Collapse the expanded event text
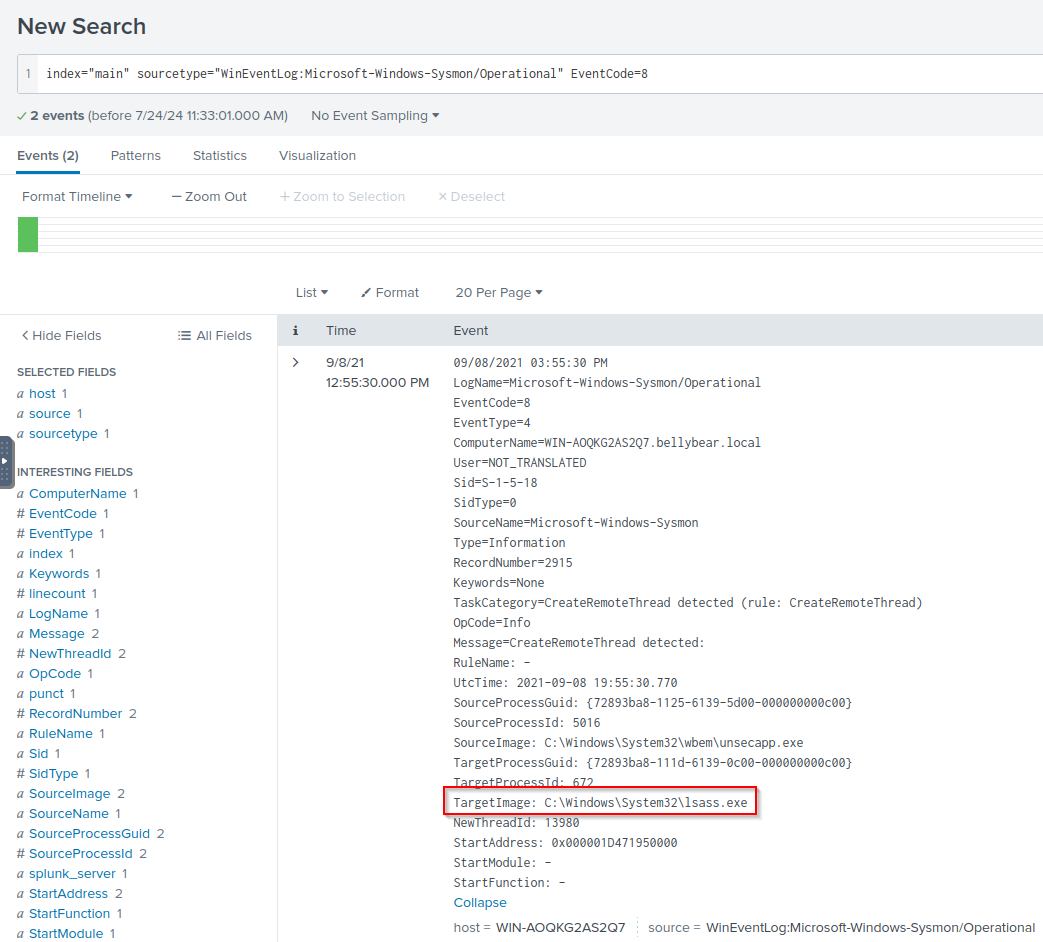The width and height of the screenshot is (1043, 942). 480,903
